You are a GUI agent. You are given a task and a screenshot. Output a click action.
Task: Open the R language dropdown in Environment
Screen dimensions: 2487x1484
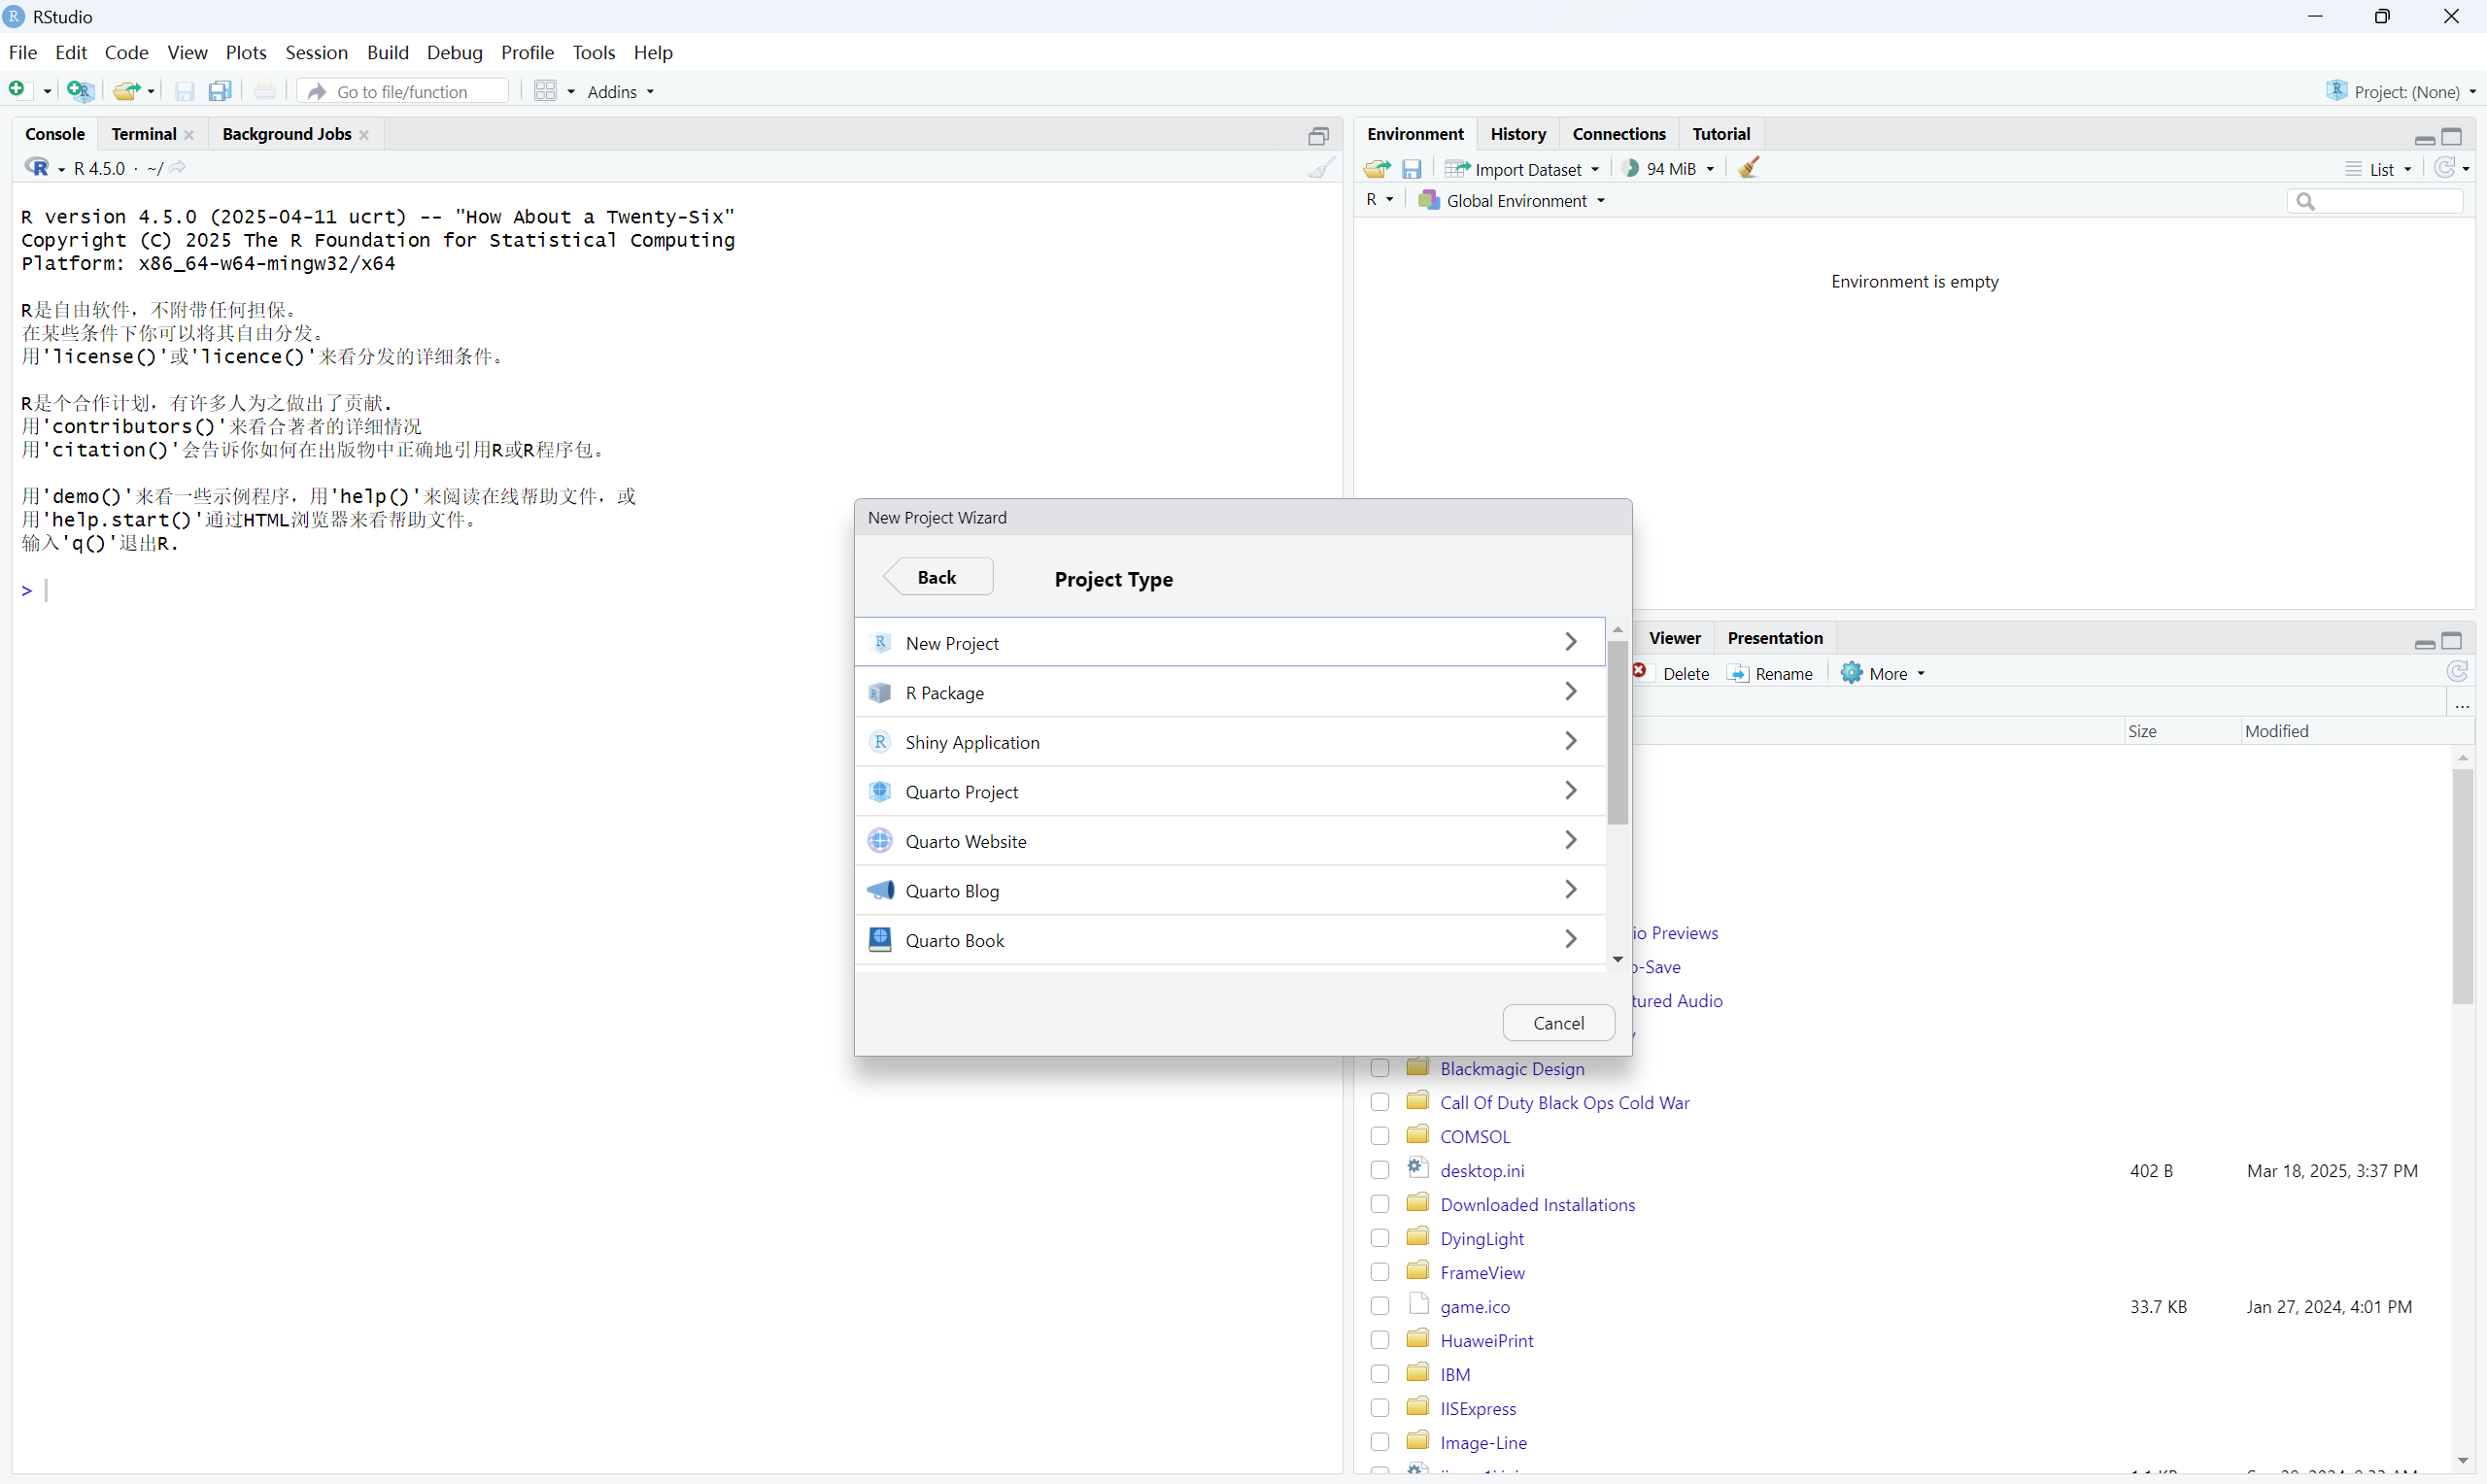click(x=1380, y=200)
